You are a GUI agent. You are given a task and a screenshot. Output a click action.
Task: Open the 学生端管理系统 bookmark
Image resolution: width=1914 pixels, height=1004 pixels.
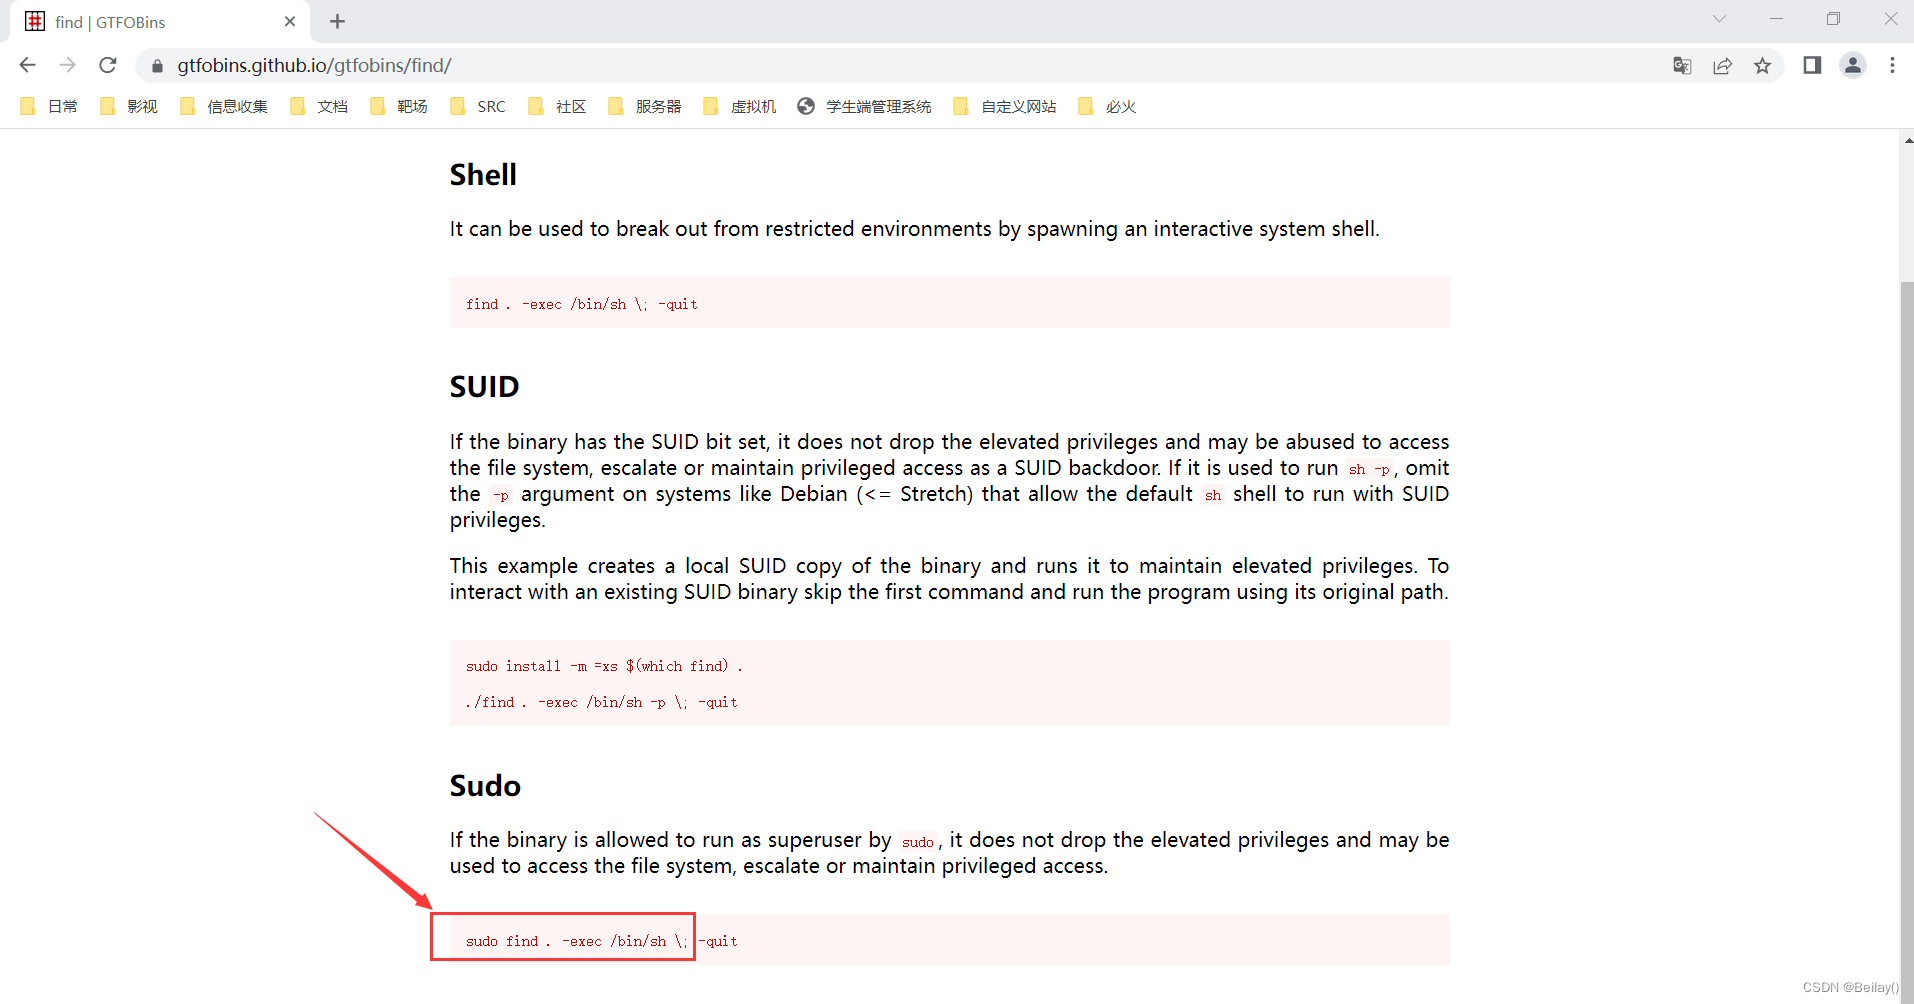click(x=864, y=106)
